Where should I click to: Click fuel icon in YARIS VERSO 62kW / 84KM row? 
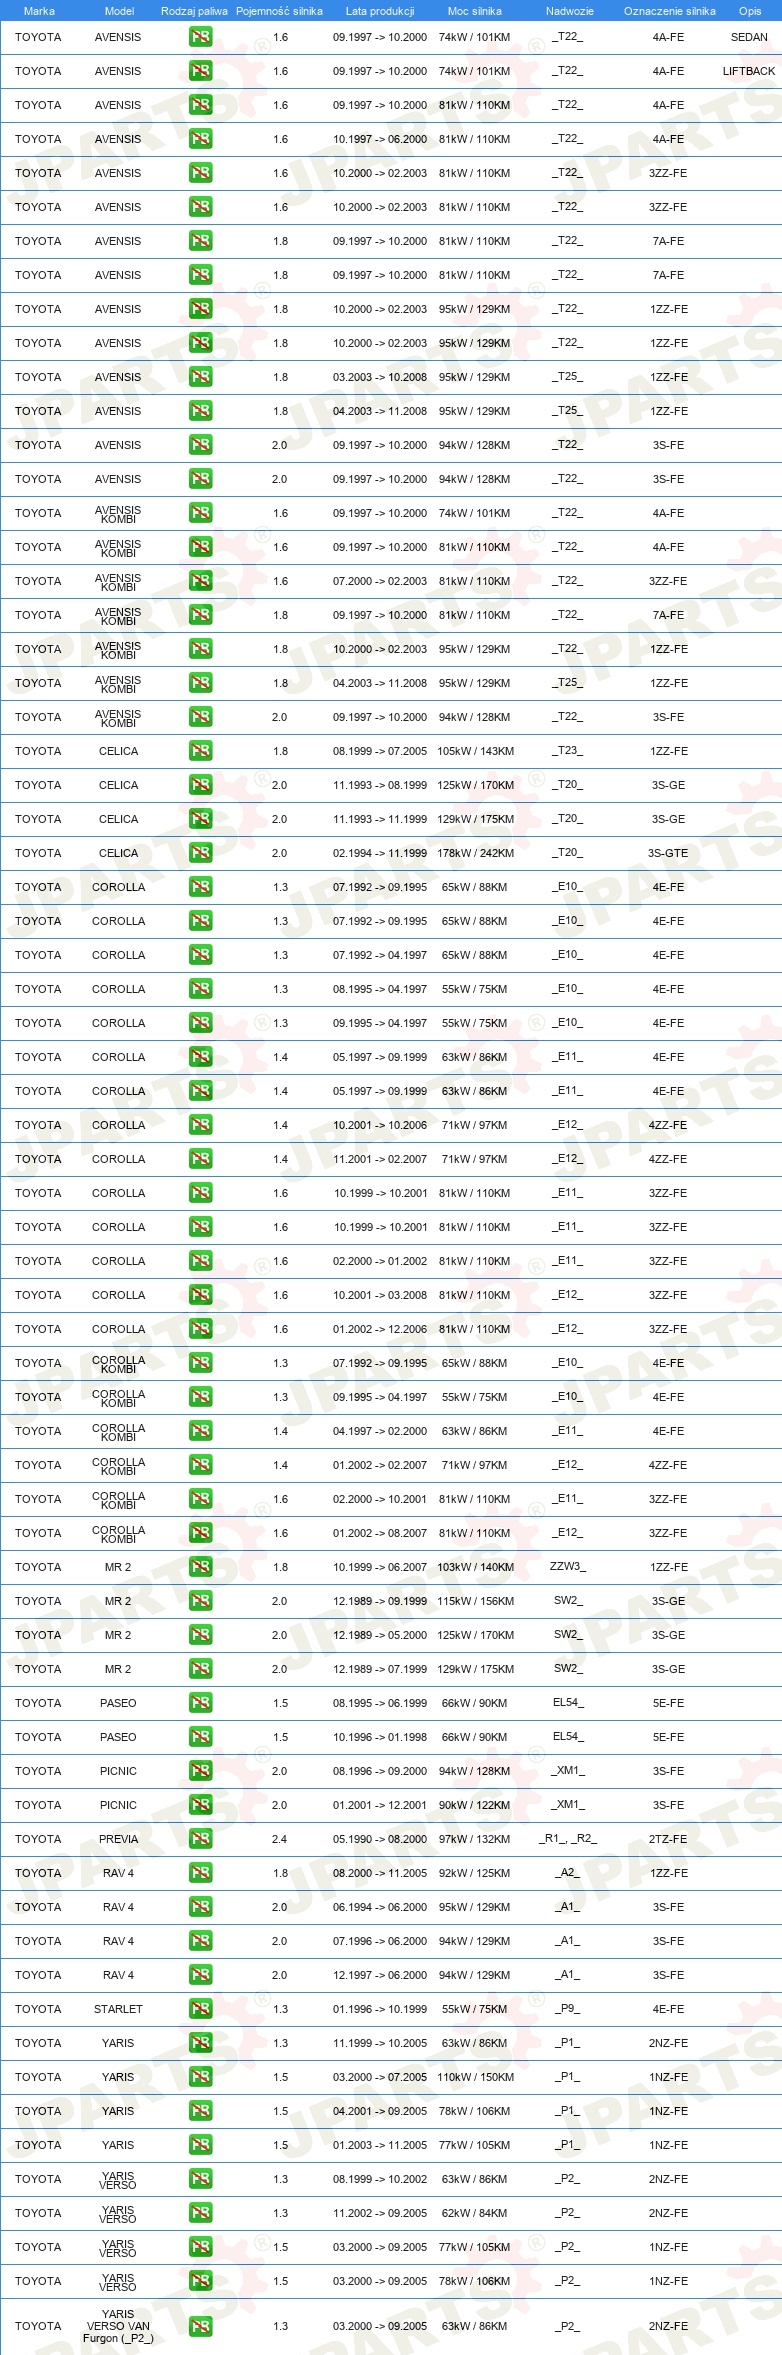pyautogui.click(x=200, y=2213)
